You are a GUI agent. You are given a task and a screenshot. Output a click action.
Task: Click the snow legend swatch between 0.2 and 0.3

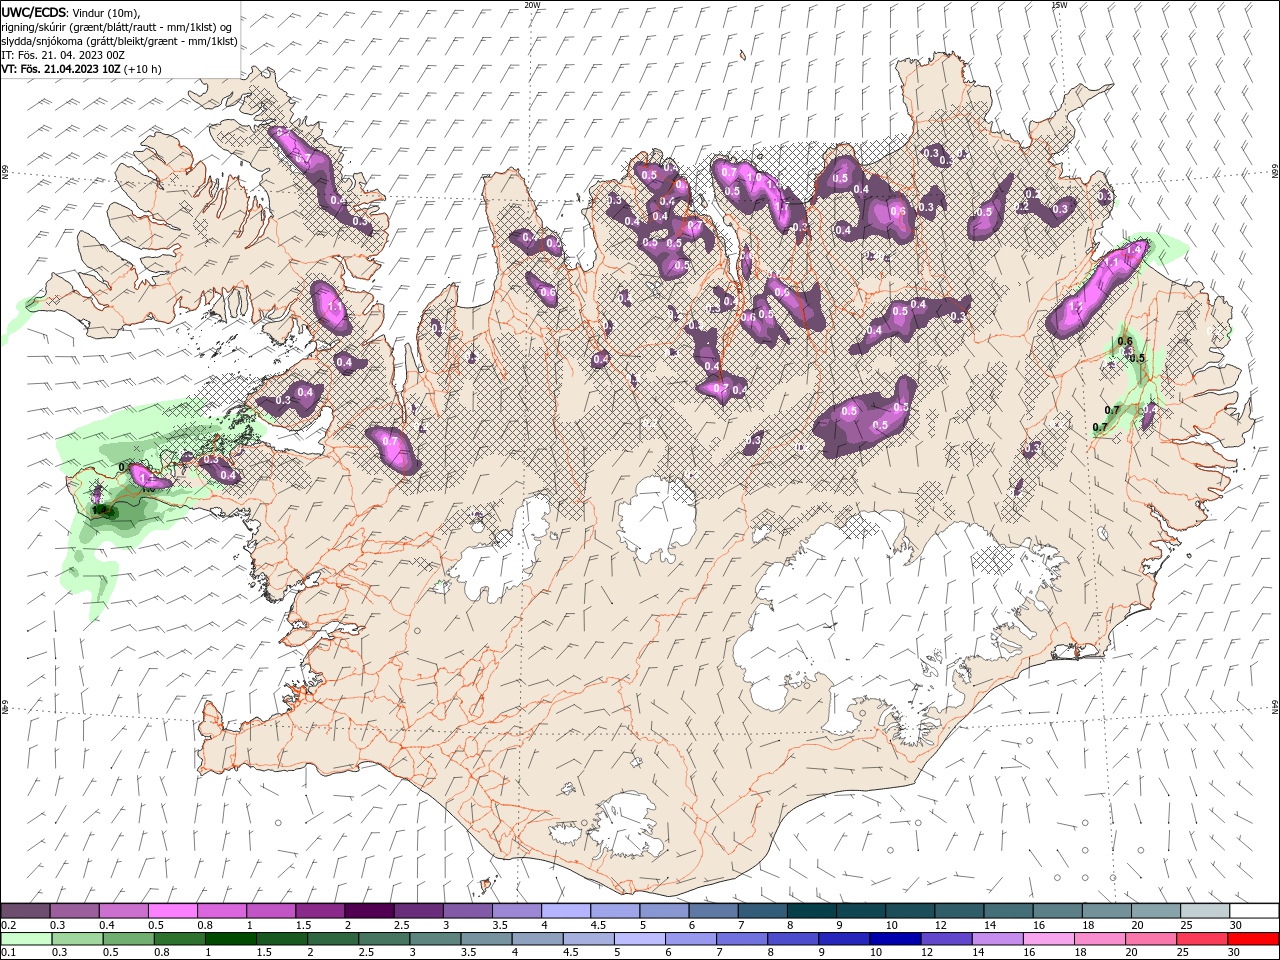[25, 911]
